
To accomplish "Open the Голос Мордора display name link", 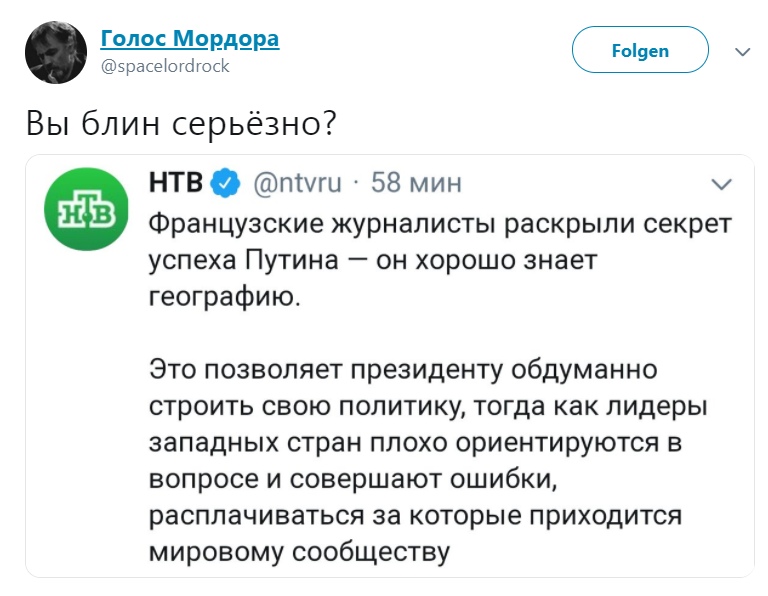I will [190, 39].
